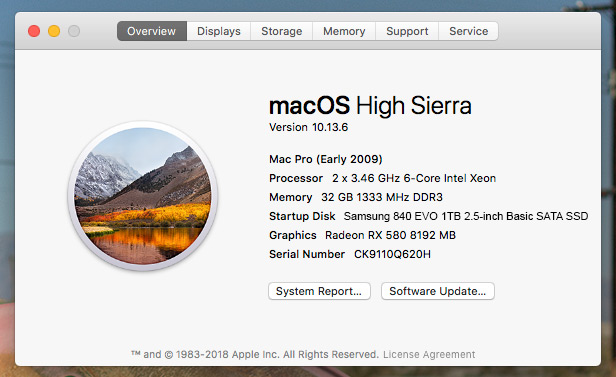The width and height of the screenshot is (616, 377).
Task: Select the serial number CK9110Q620H
Action: click(392, 254)
